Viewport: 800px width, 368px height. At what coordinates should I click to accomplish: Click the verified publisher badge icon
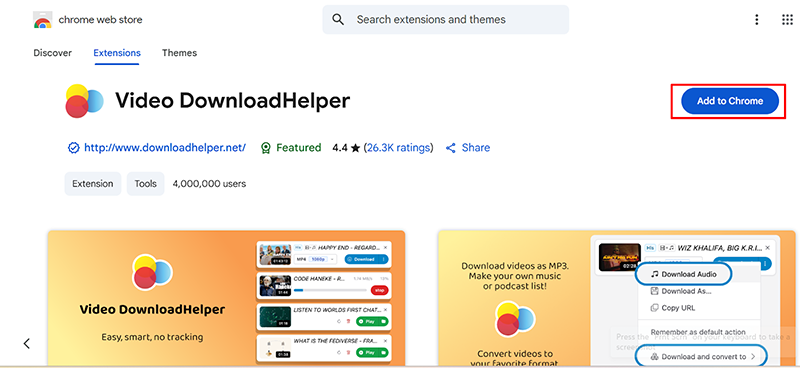(x=73, y=148)
